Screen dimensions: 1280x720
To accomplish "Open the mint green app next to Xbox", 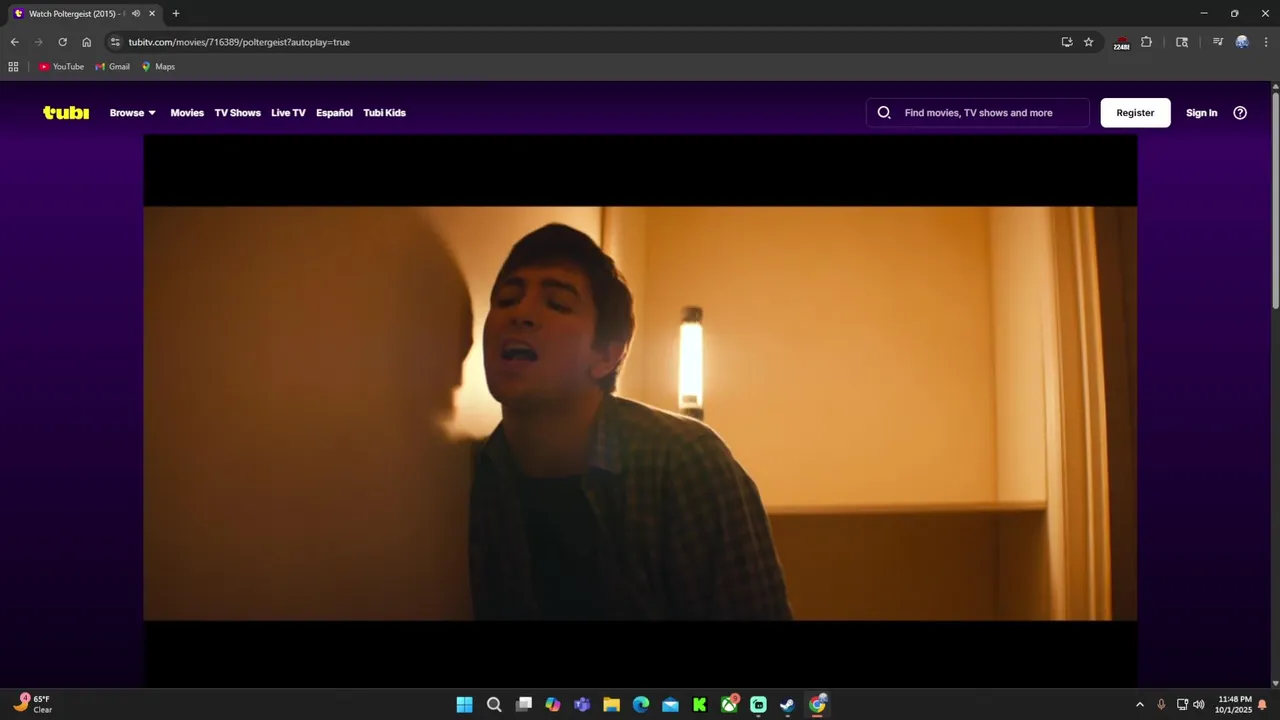I will coord(758,705).
